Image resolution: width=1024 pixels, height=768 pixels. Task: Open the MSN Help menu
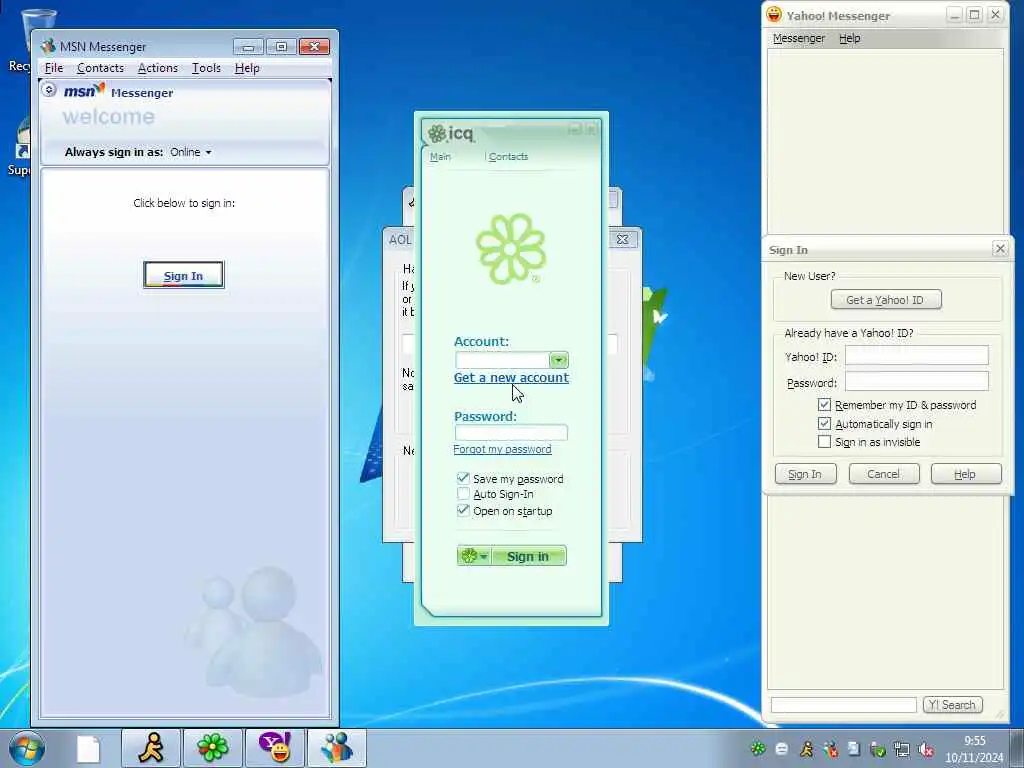coord(247,68)
